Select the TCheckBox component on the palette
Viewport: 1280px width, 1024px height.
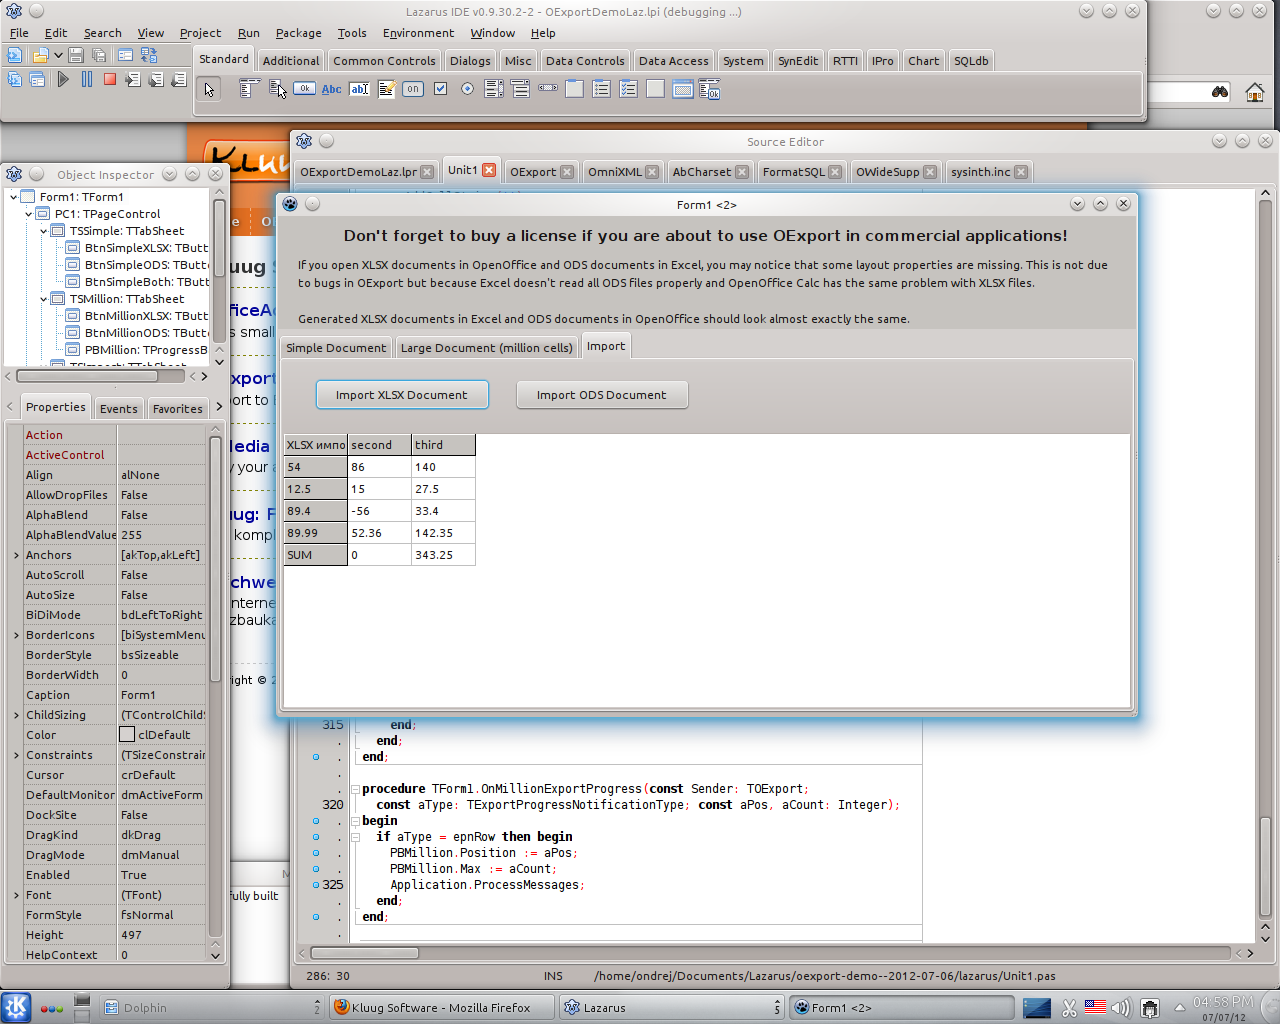440,89
